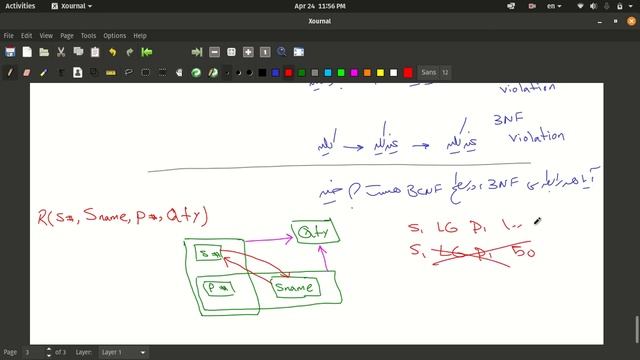Screen dimensions: 640x360
Task: Increase page number with up stepper
Action: click(49, 349)
